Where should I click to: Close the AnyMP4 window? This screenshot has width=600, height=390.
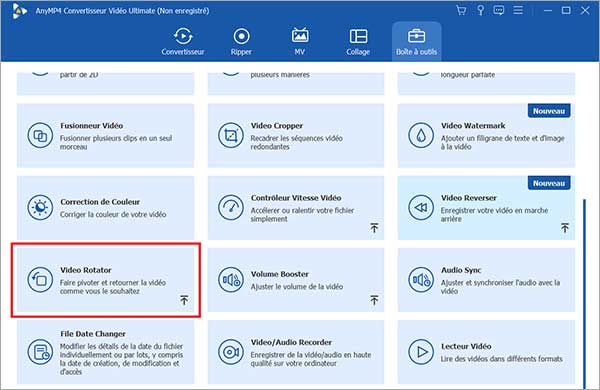(x=585, y=10)
